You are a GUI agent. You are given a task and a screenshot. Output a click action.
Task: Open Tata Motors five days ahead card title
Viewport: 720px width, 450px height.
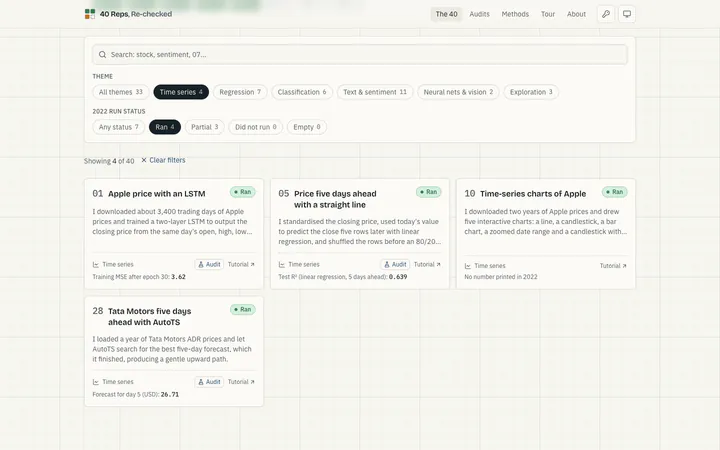[x=150, y=317]
